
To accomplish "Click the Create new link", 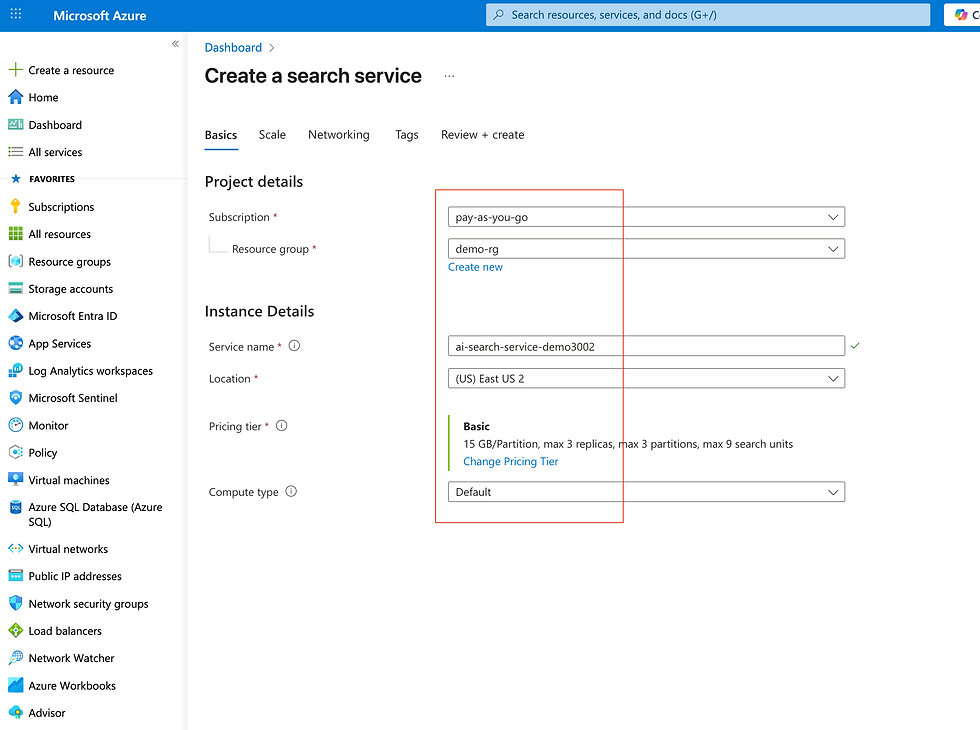I will [x=475, y=267].
